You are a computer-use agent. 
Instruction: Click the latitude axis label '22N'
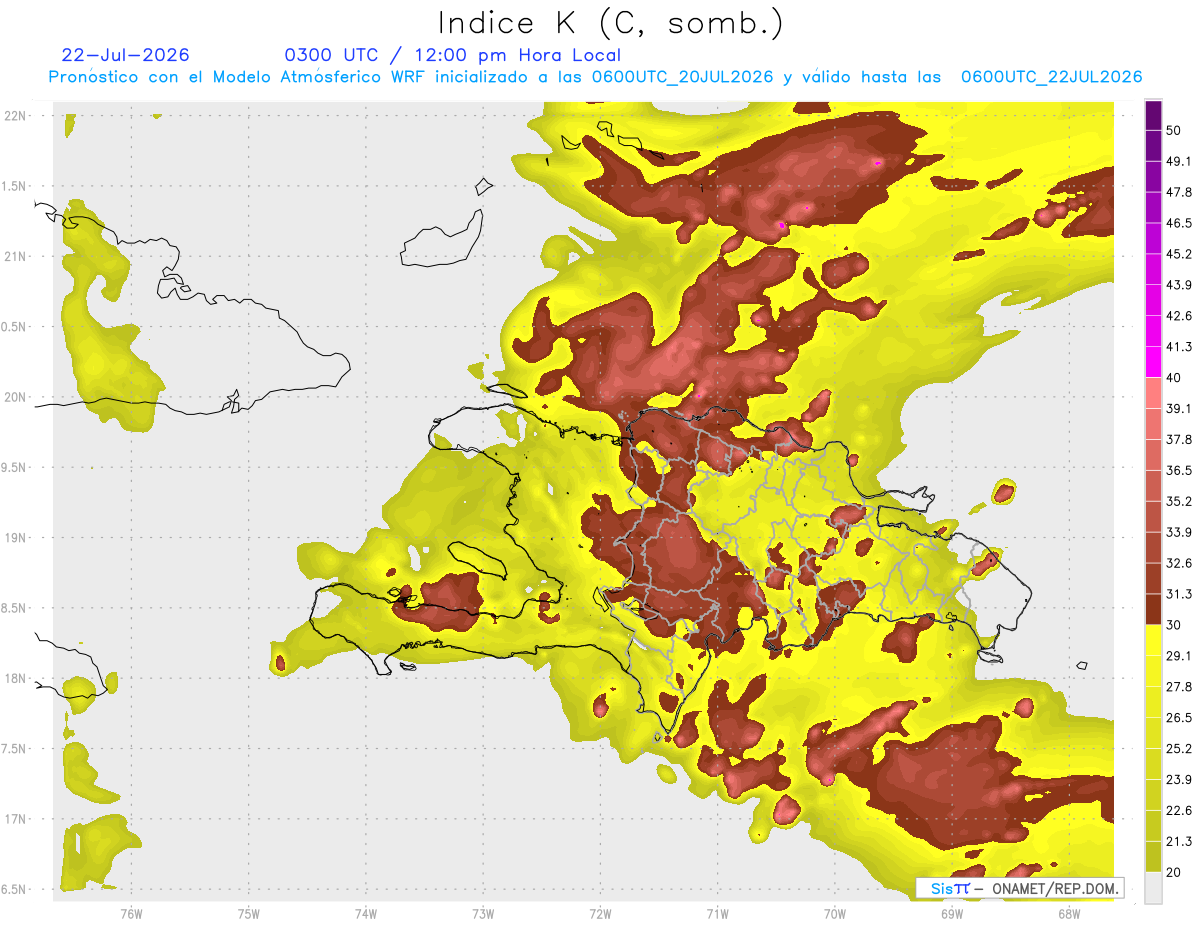pyautogui.click(x=15, y=115)
